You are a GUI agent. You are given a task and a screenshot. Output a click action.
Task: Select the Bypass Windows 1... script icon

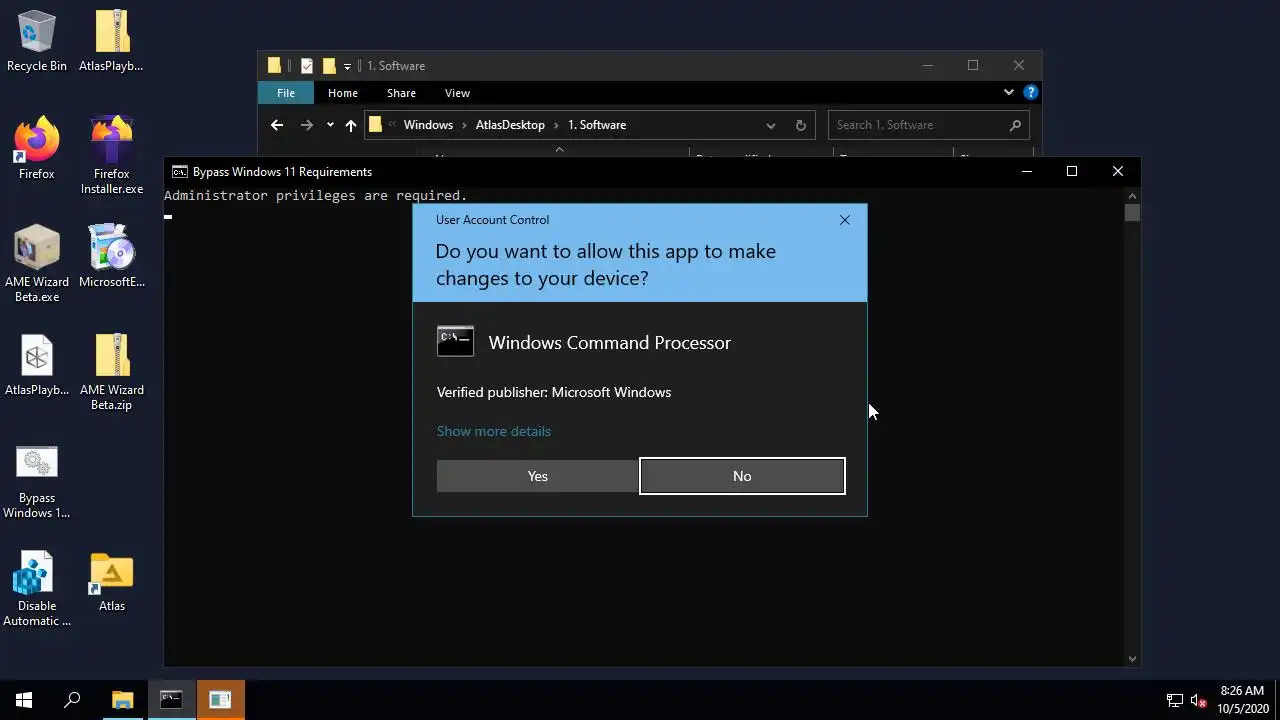click(x=37, y=480)
